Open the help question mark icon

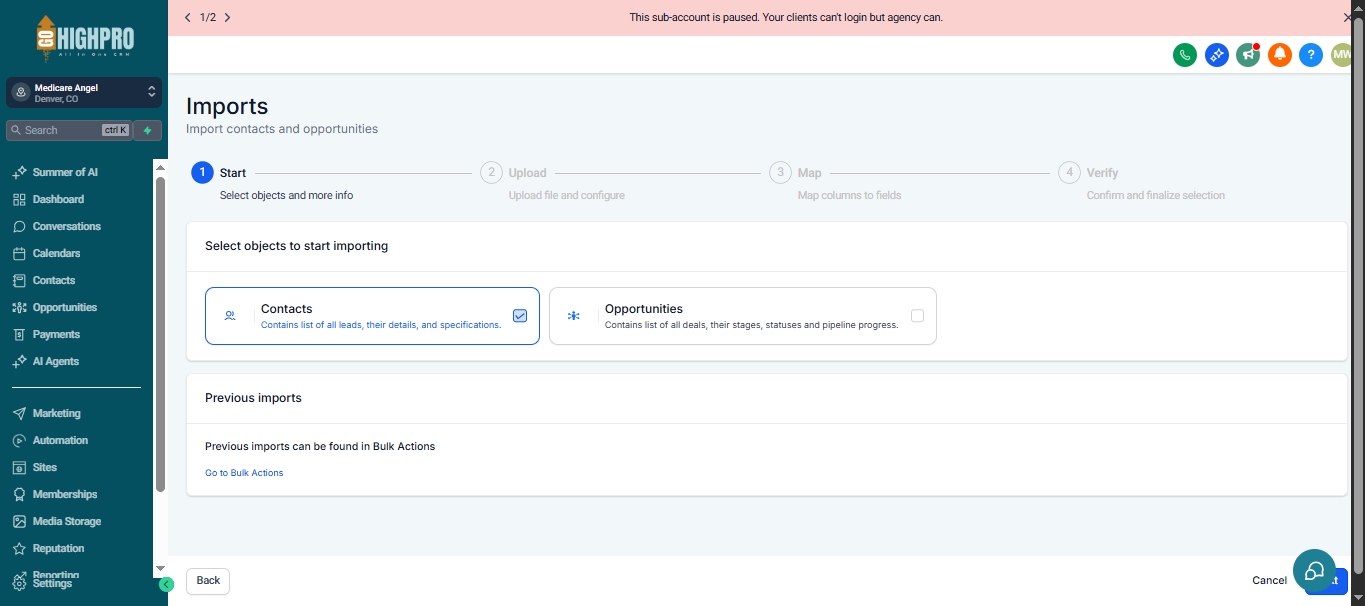pos(1311,55)
